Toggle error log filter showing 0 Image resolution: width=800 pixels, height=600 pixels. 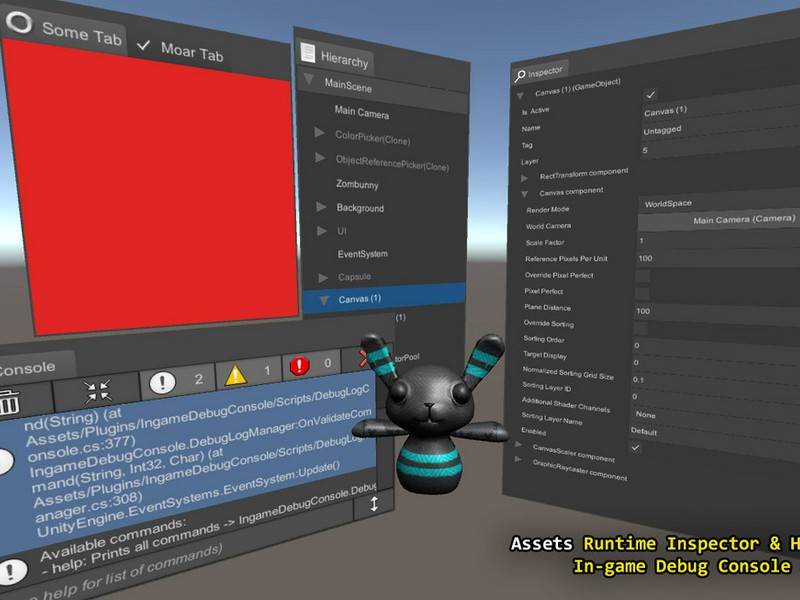click(x=311, y=365)
